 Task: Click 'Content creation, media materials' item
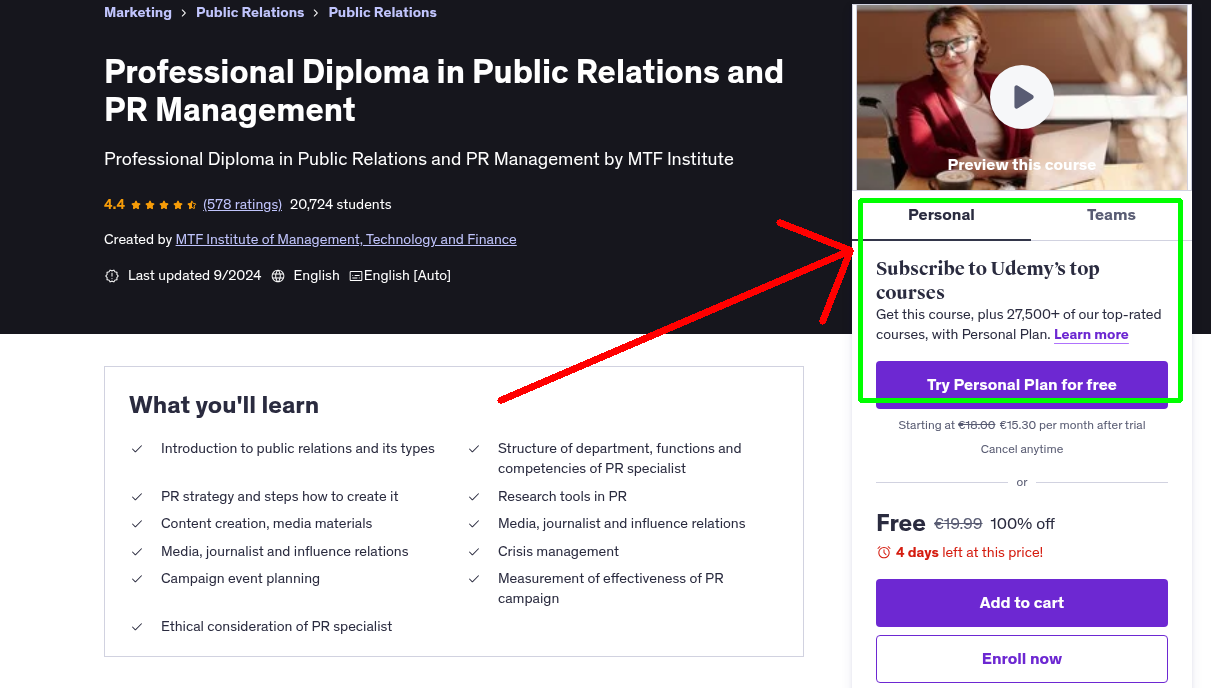pyautogui.click(x=266, y=524)
